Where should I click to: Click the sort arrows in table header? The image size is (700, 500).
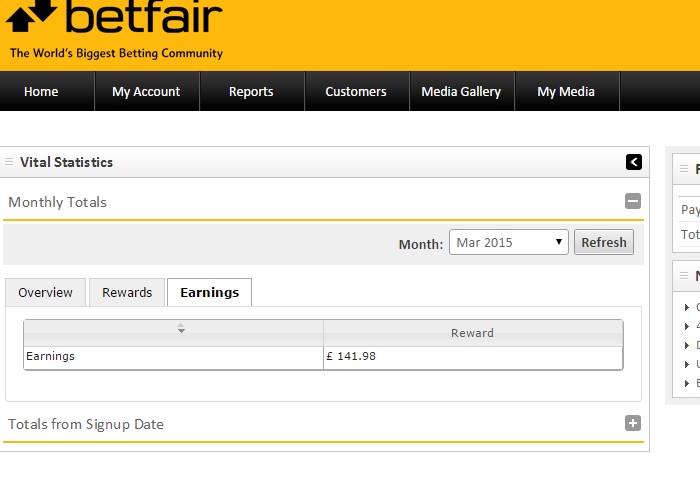[181, 329]
